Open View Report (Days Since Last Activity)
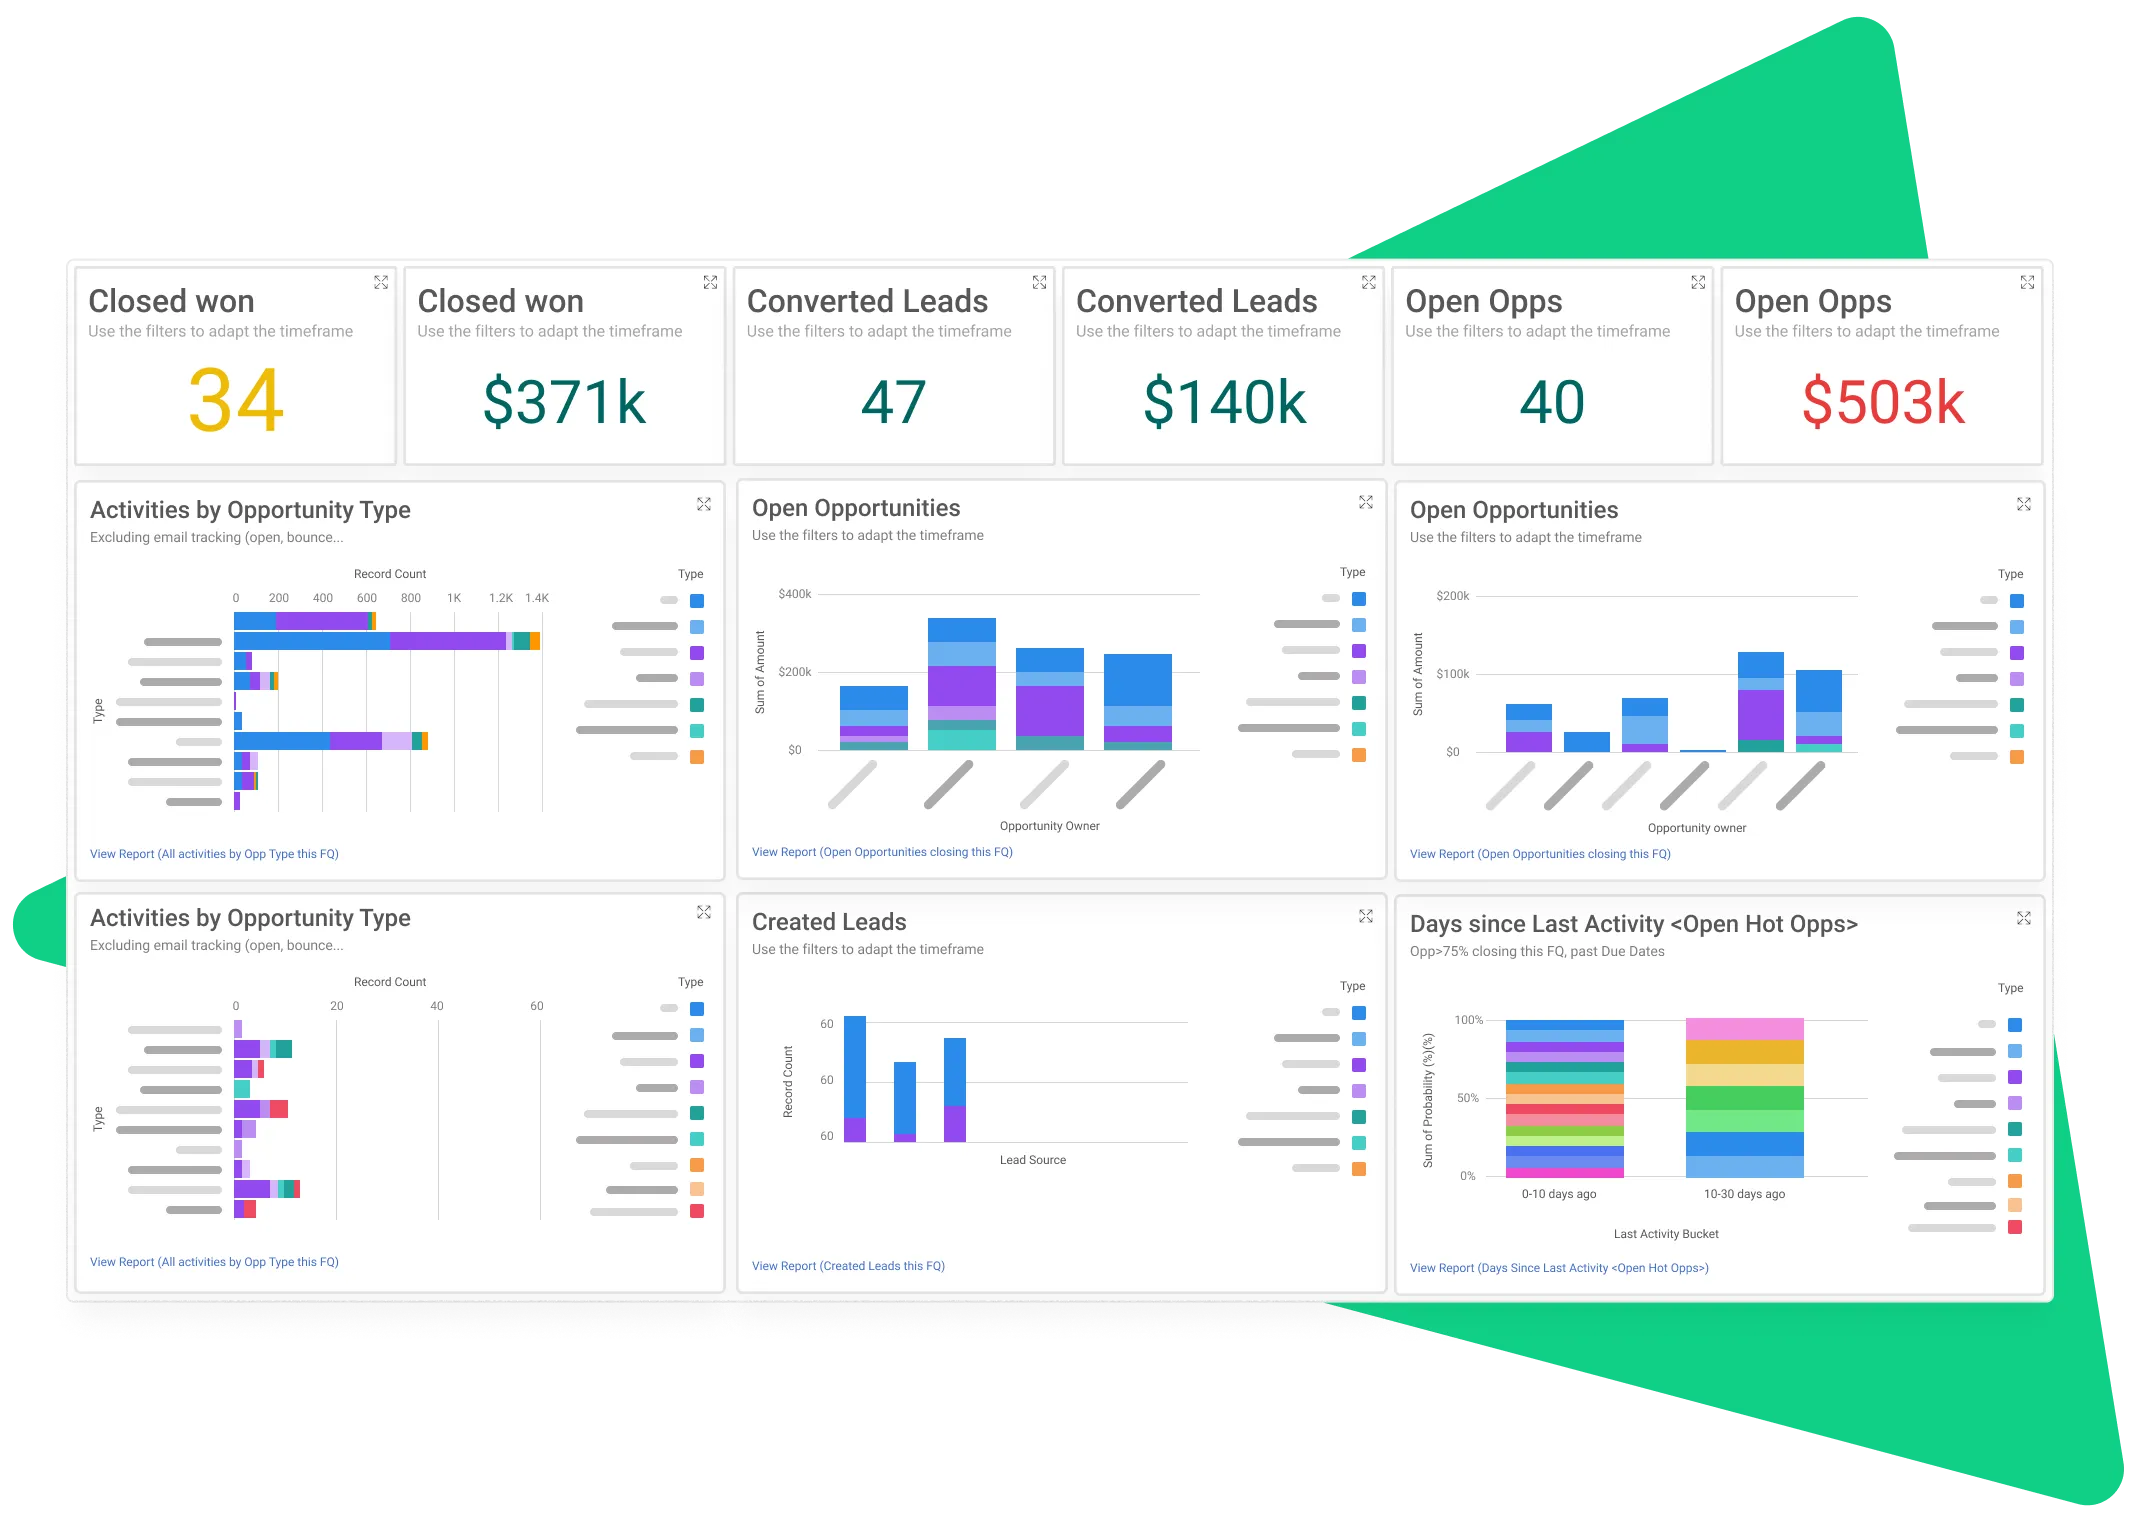The width and height of the screenshot is (2134, 1534). tap(1559, 1268)
